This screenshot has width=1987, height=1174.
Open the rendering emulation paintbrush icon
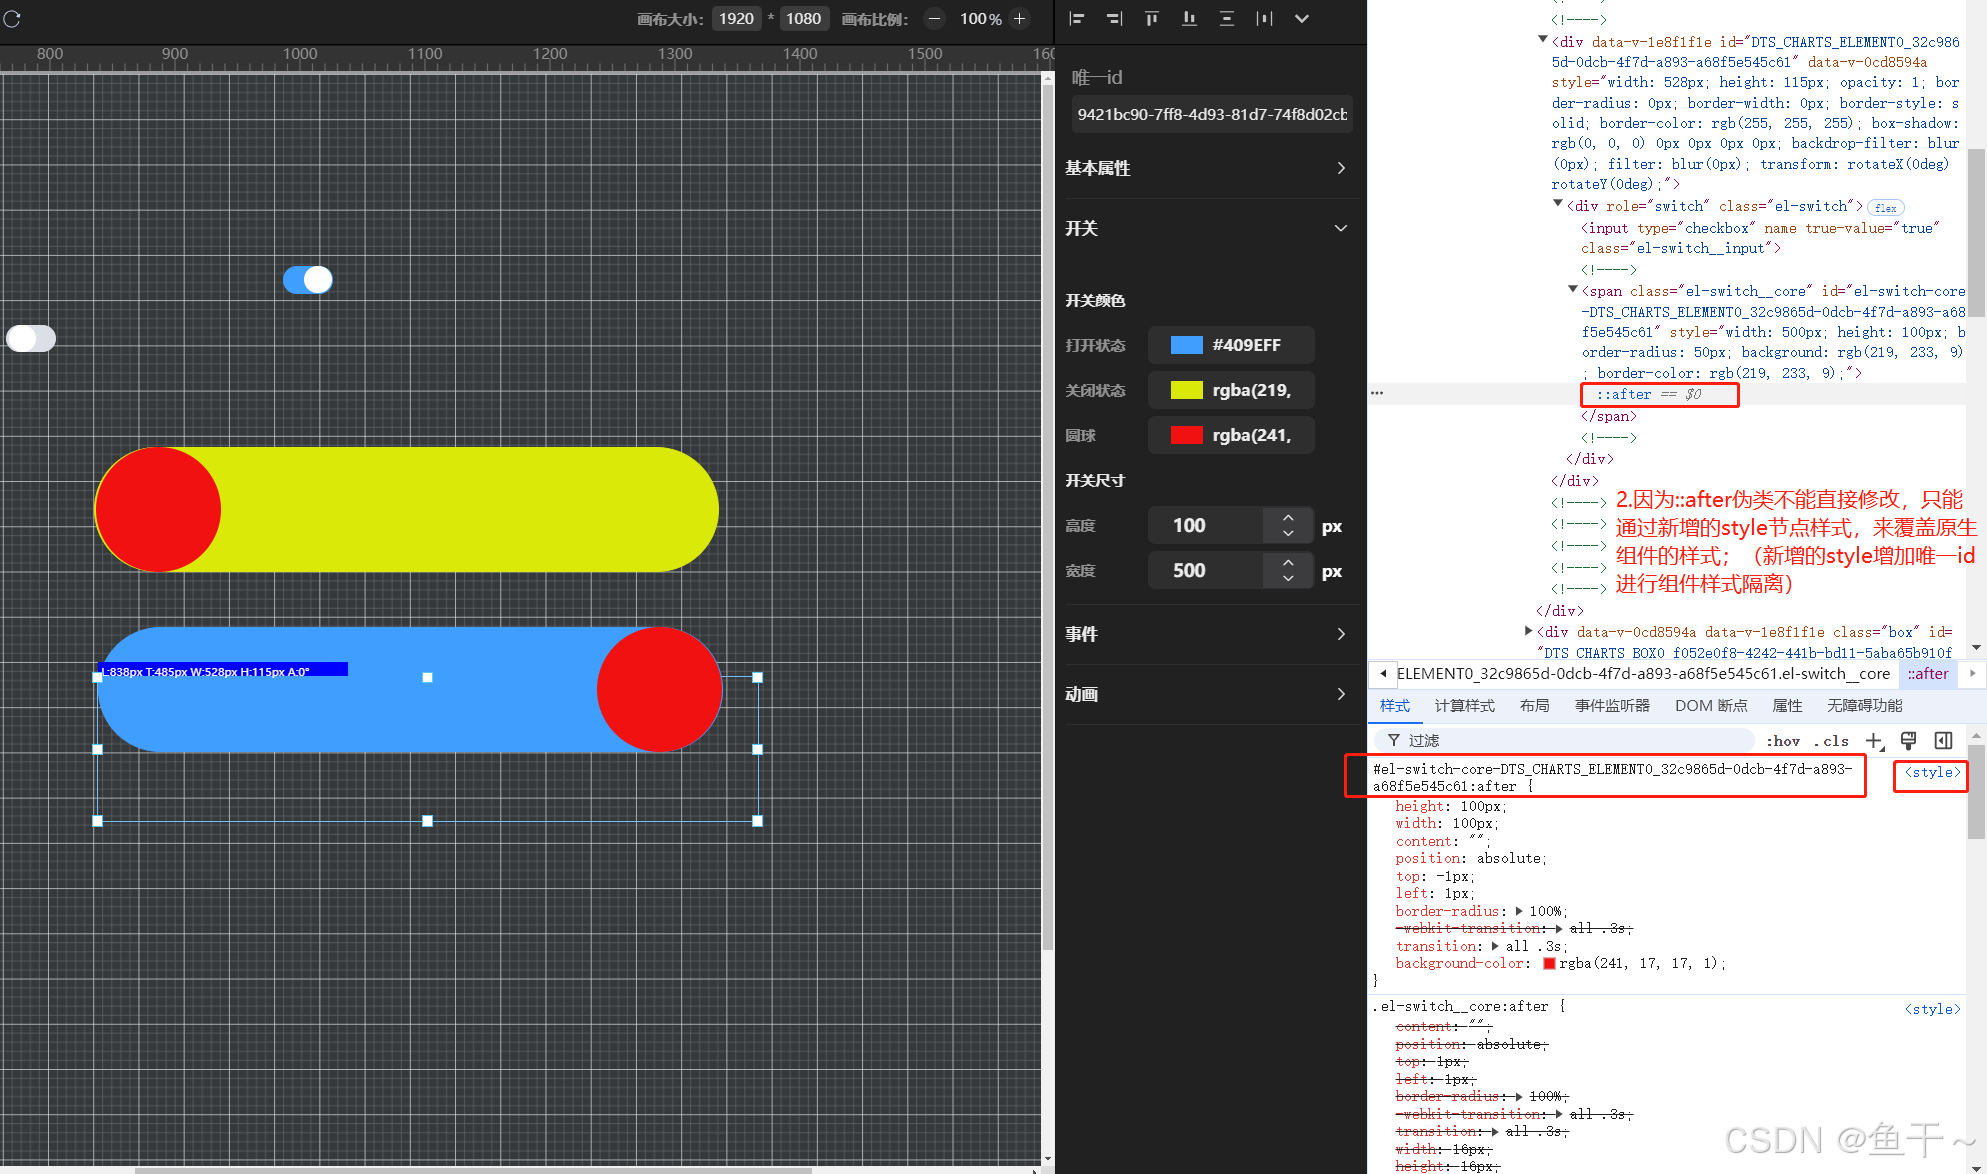[1909, 740]
